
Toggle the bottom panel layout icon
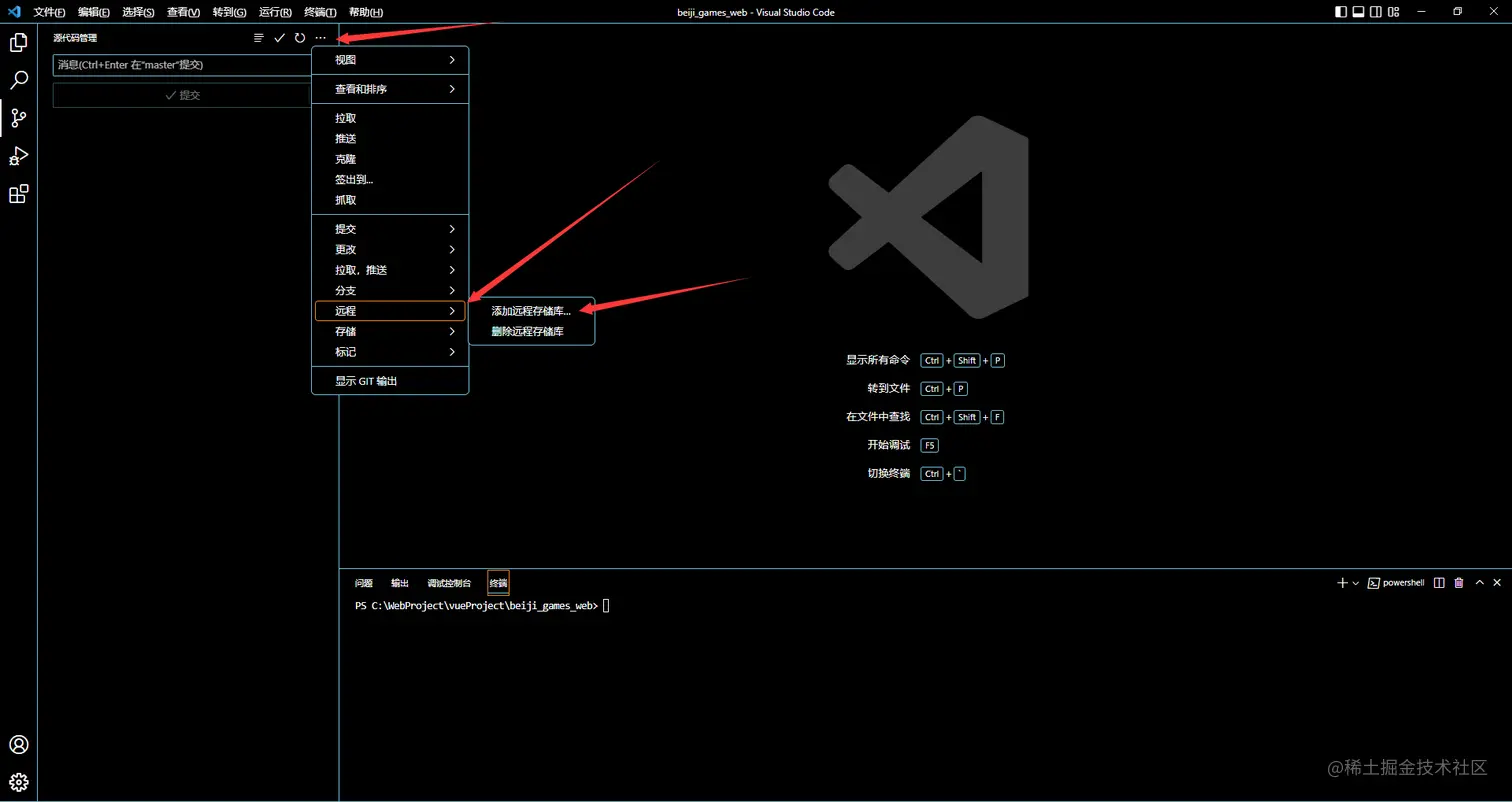1359,12
